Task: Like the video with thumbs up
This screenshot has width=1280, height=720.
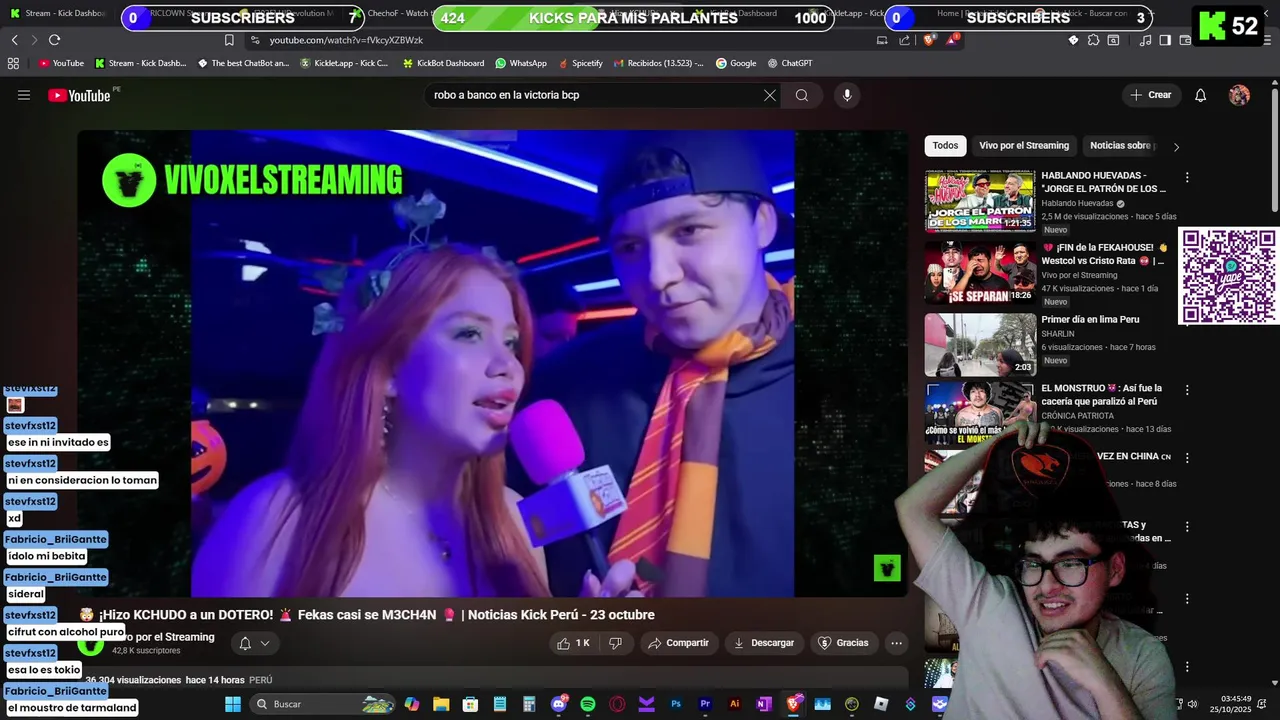Action: 573,643
